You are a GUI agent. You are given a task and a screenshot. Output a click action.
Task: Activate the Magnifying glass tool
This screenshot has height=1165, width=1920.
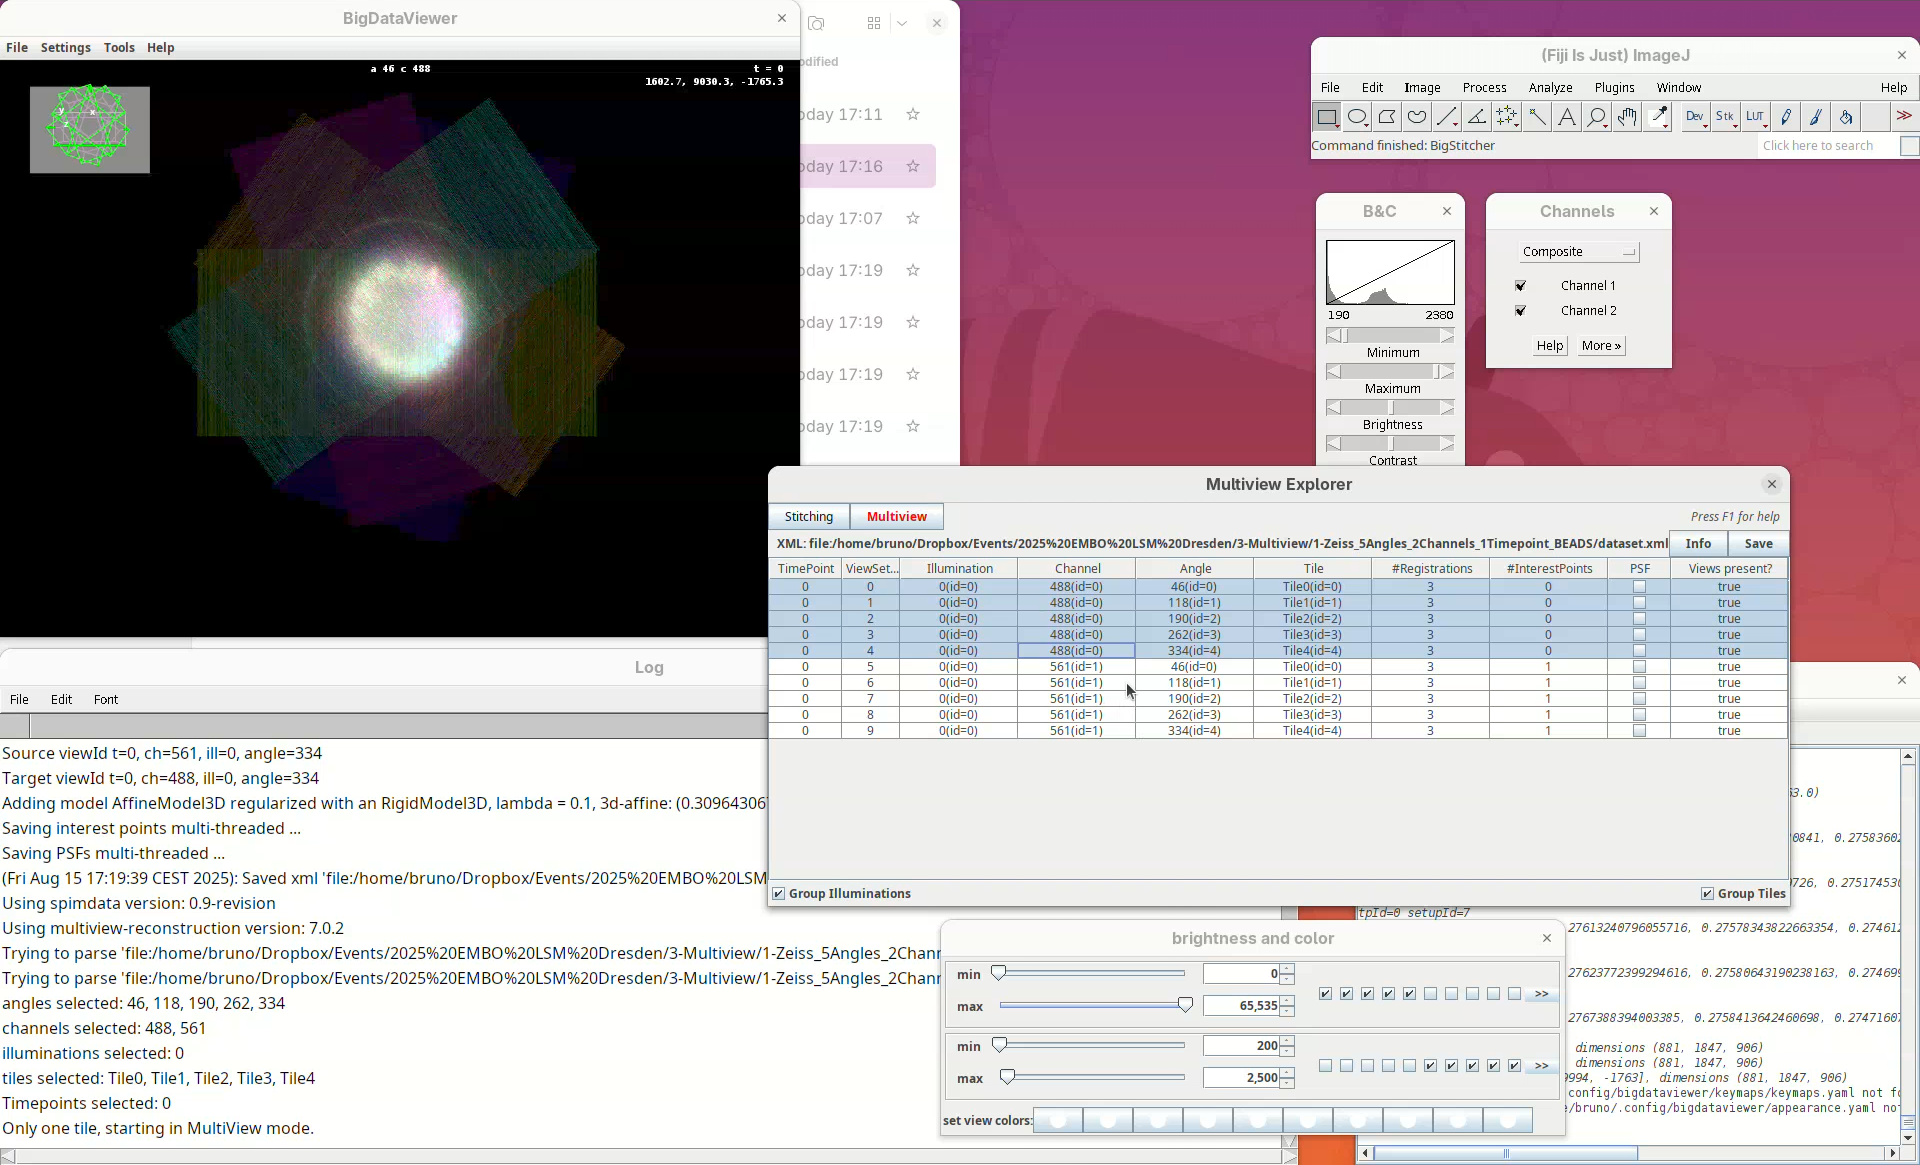1597,117
